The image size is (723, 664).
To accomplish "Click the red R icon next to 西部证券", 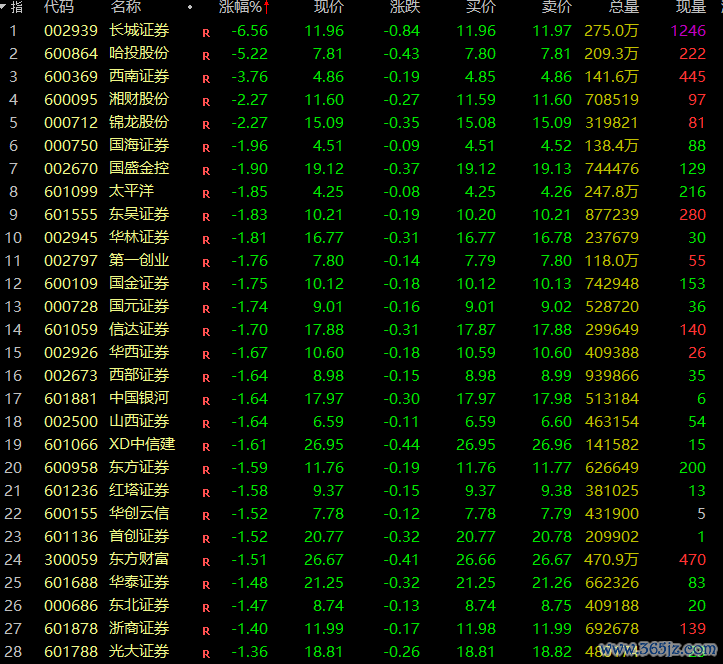I will pos(206,378).
